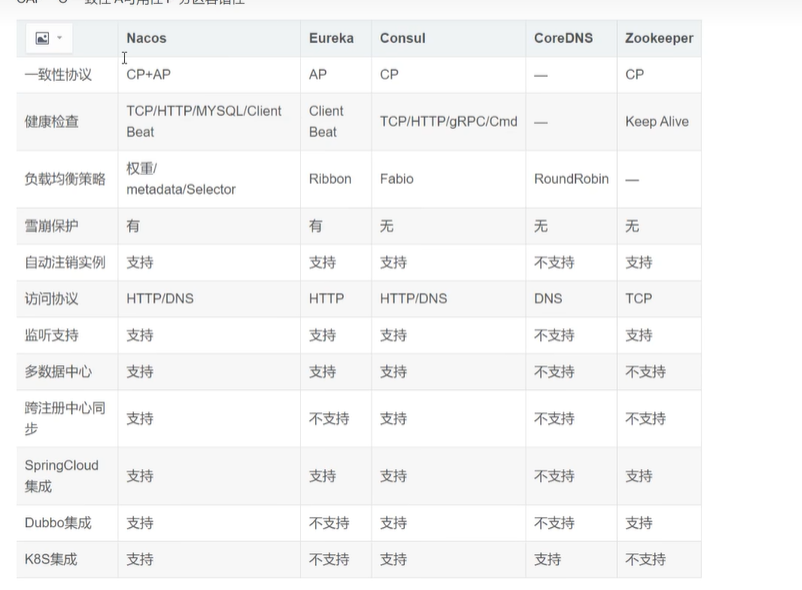
Task: Click HTTP/DNS in 访问协议 row under Consul
Action: [413, 299]
